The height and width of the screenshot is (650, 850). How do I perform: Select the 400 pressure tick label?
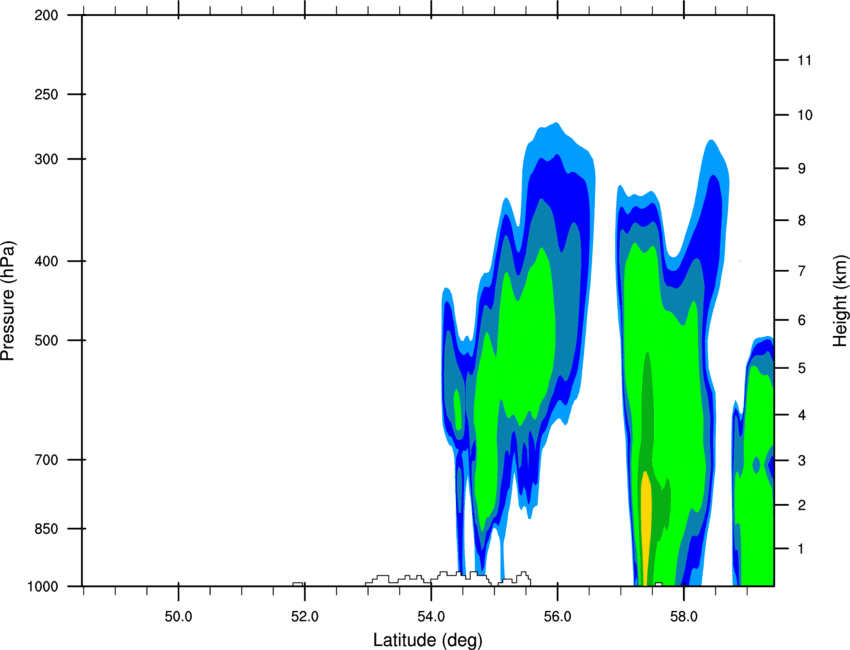tap(47, 261)
